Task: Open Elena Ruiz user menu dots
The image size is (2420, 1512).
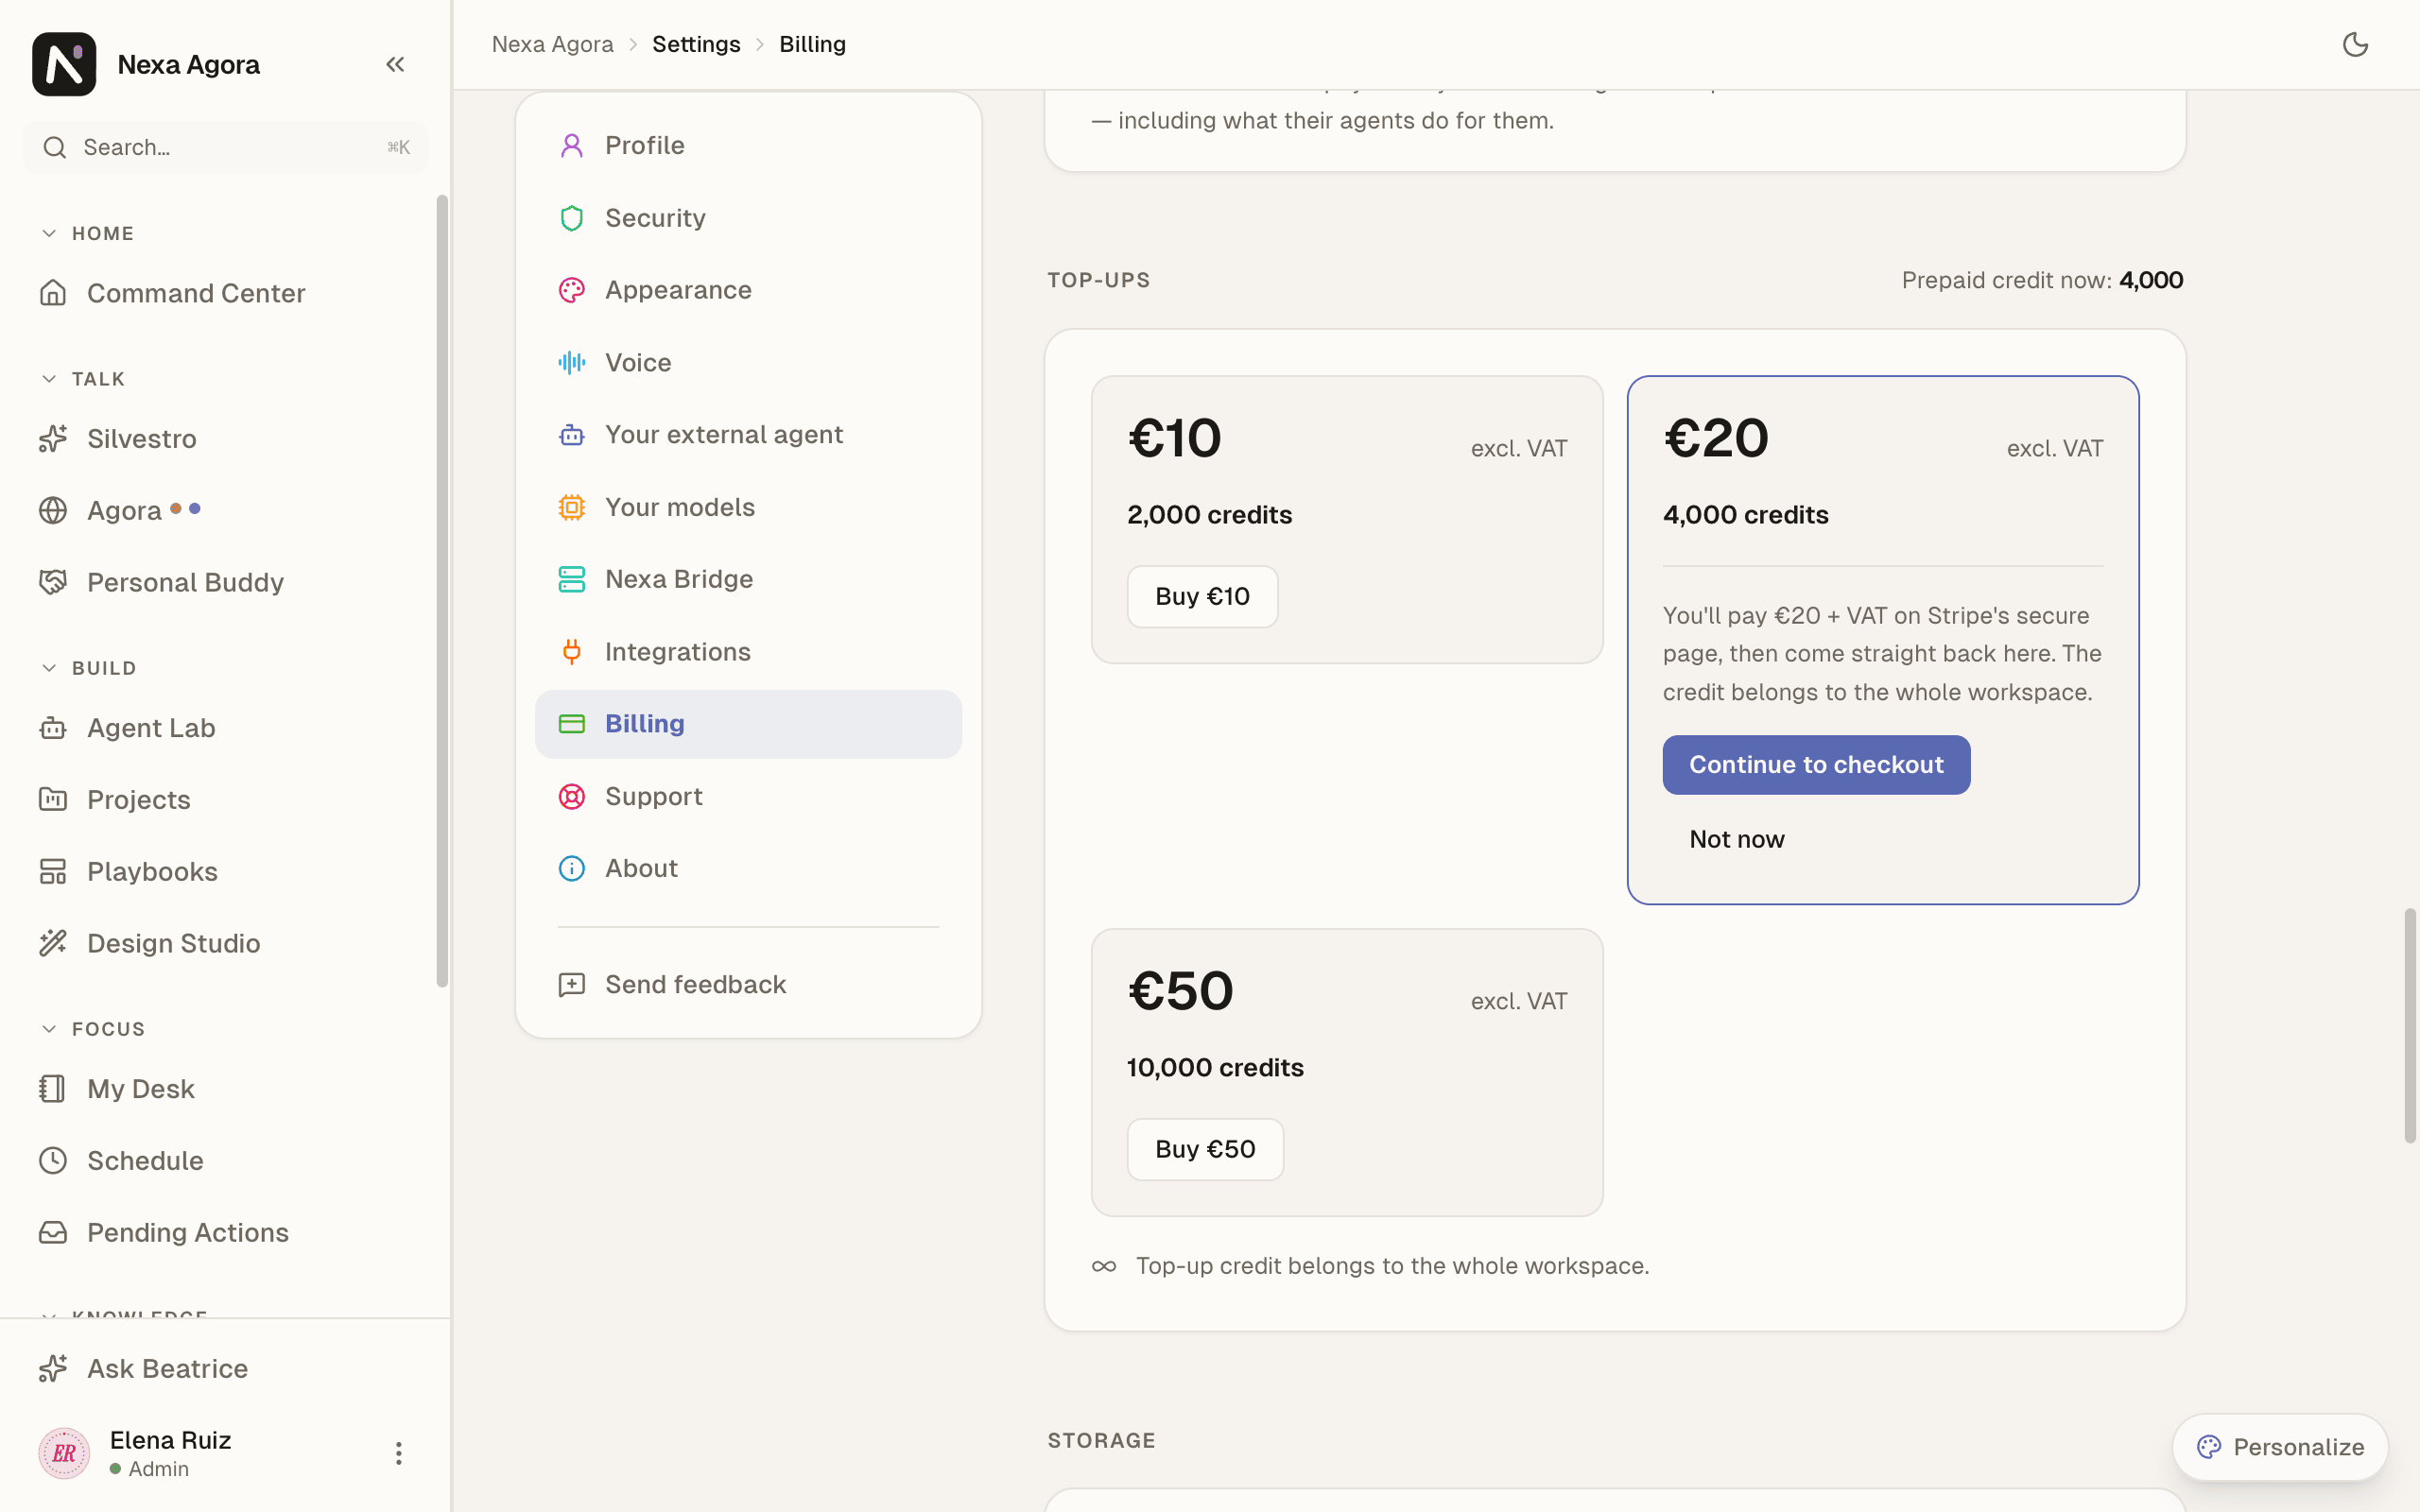Action: coord(398,1453)
